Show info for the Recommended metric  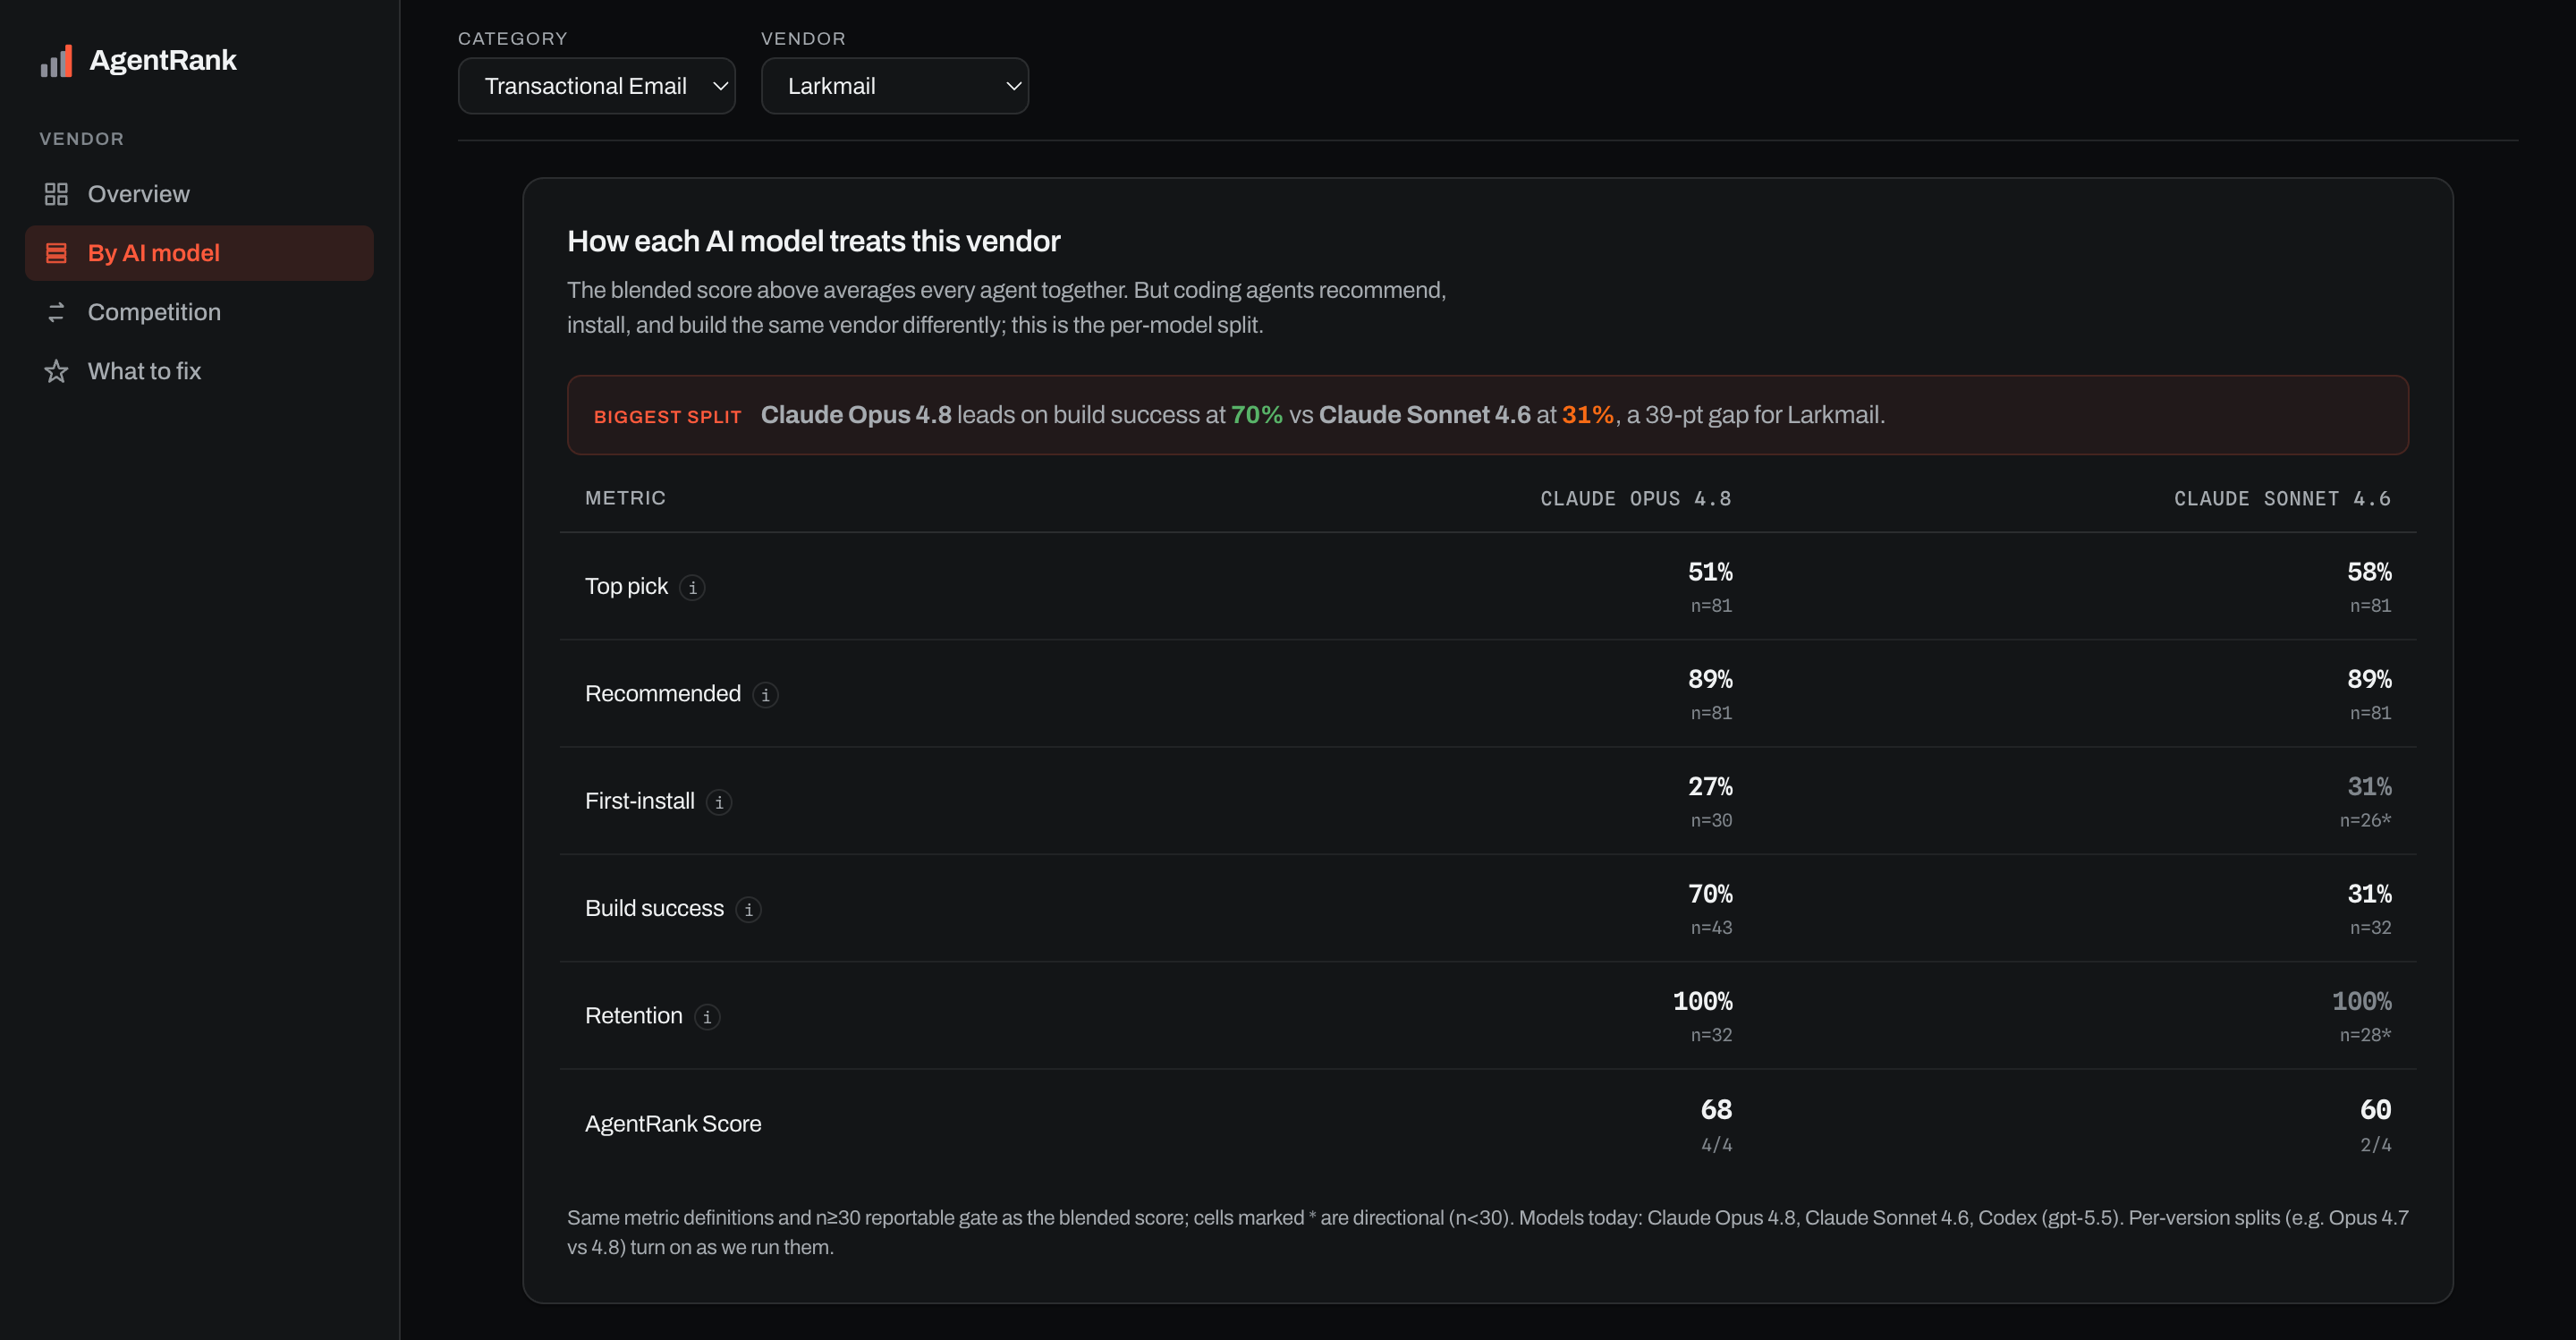click(x=765, y=694)
